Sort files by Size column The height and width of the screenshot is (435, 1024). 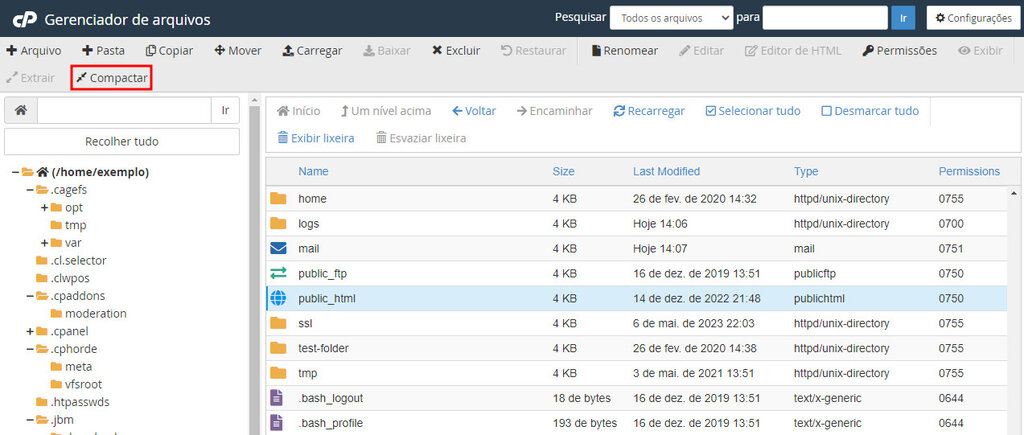coord(564,171)
